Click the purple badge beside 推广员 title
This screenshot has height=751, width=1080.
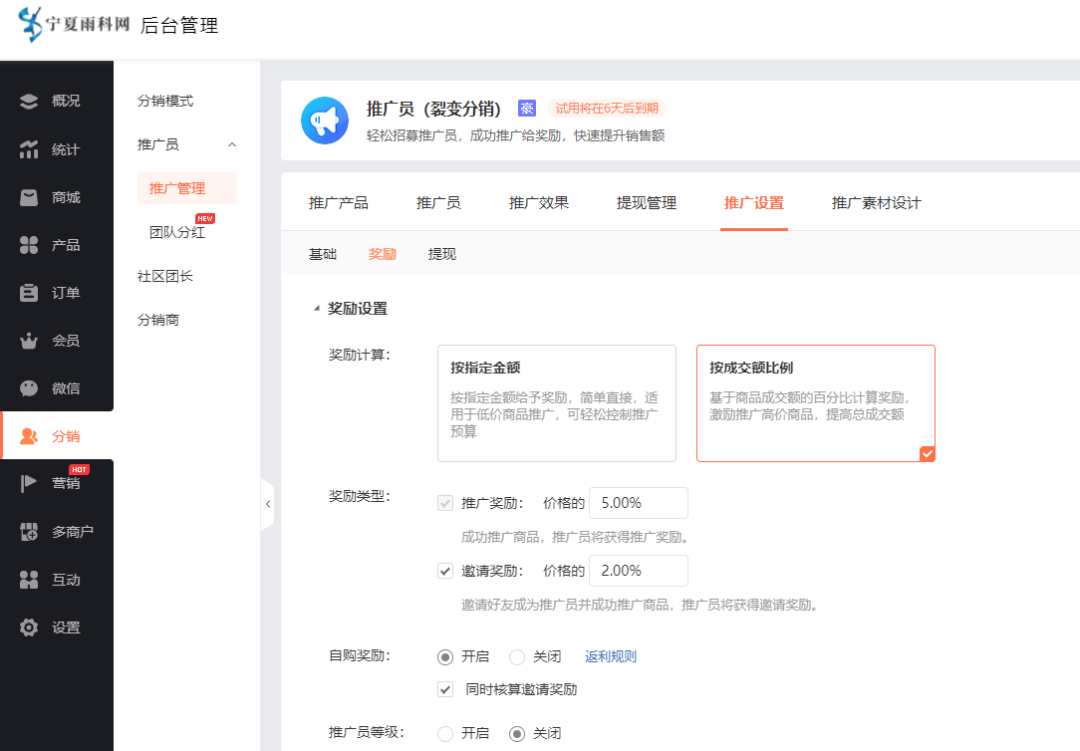[527, 108]
